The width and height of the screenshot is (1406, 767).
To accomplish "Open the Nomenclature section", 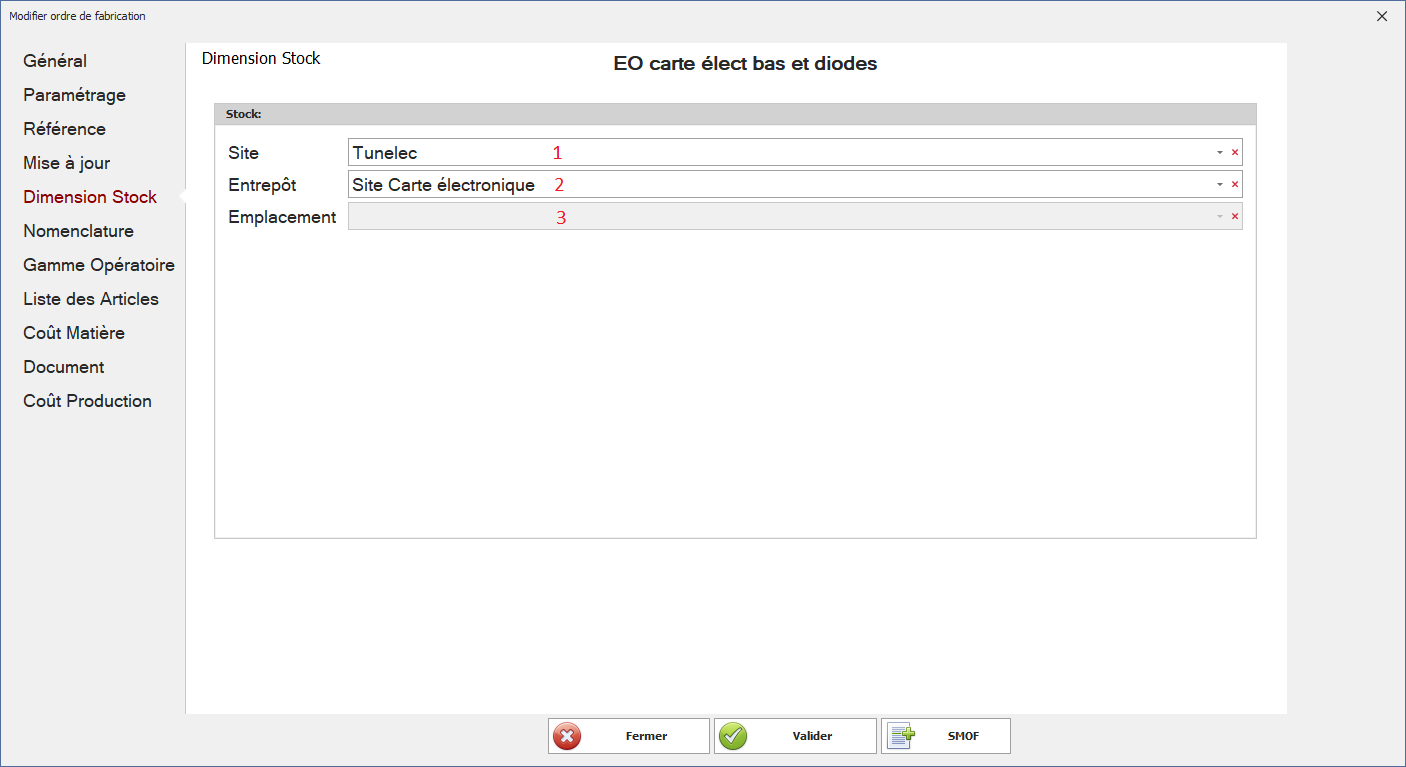I will click(x=78, y=231).
